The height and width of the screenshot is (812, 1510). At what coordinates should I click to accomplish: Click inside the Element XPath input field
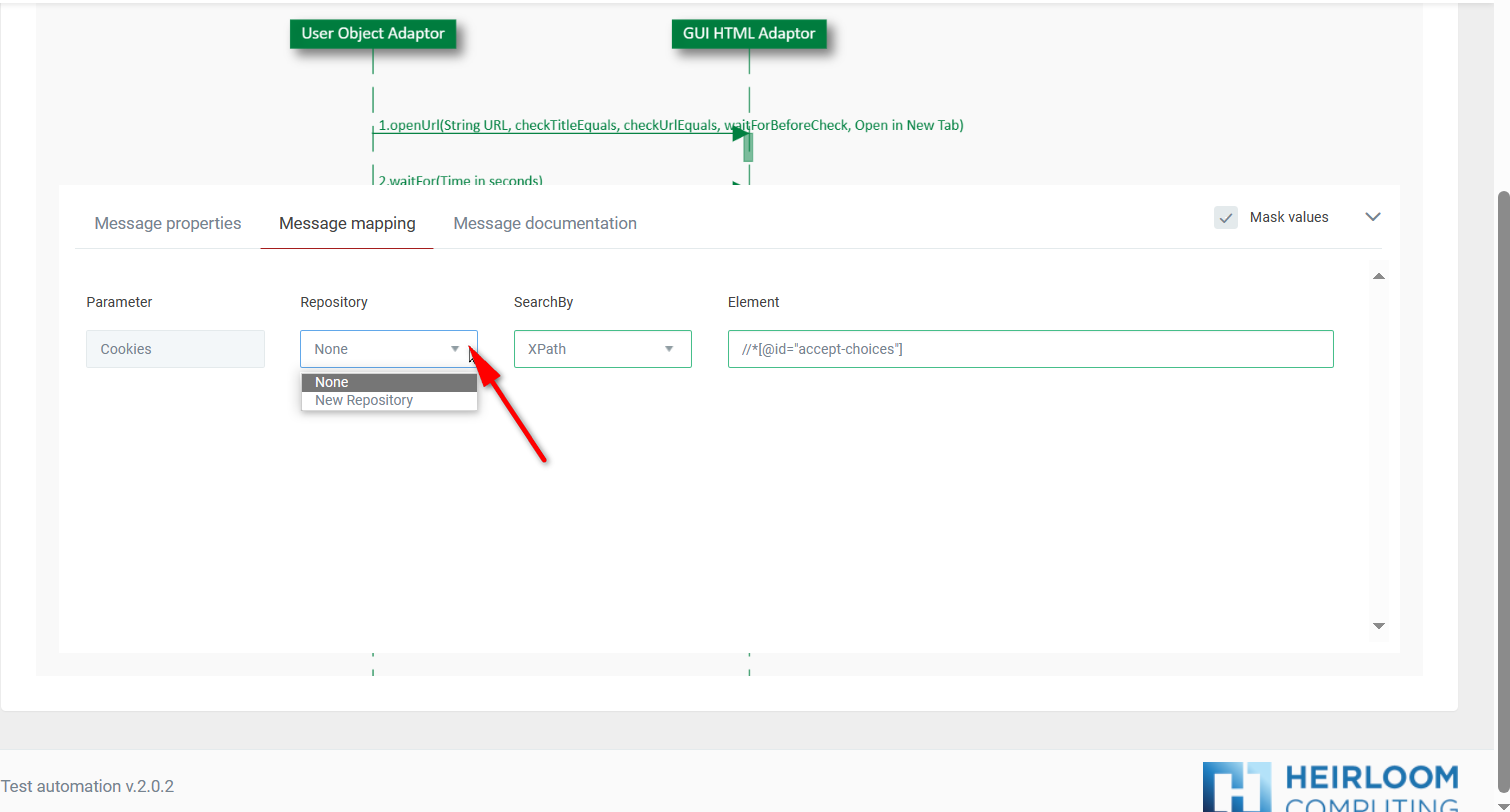point(1030,348)
